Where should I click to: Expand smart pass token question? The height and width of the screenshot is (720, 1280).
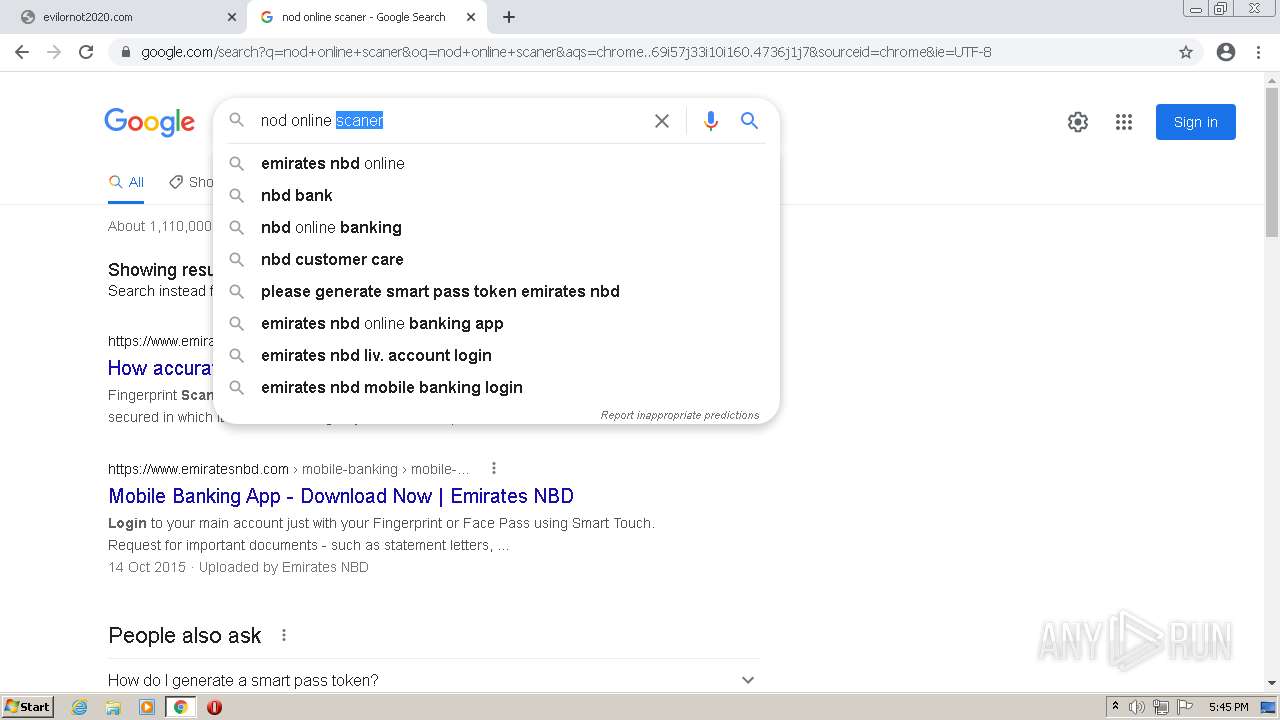pyautogui.click(x=433, y=680)
